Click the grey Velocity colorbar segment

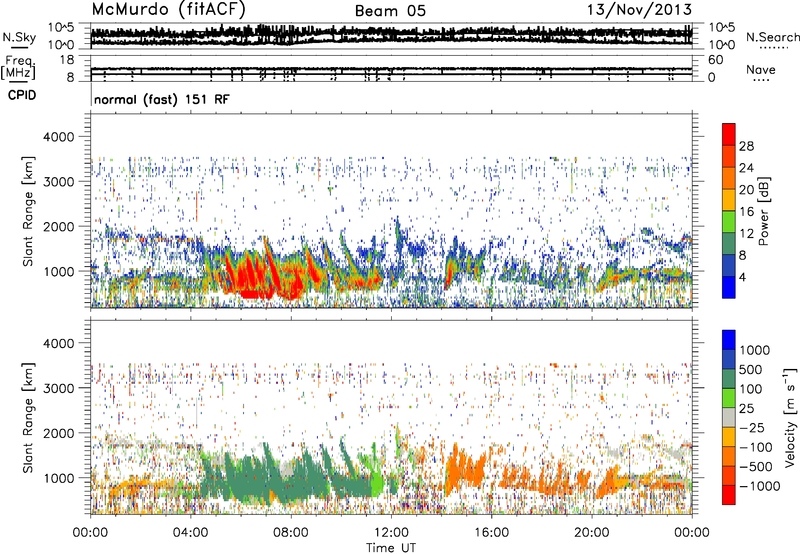click(729, 418)
